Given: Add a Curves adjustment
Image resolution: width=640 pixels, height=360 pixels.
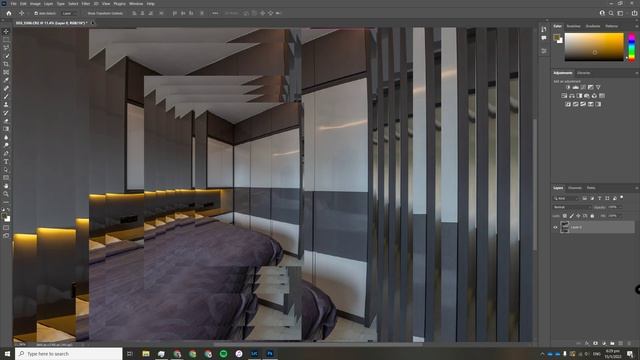Looking at the screenshot, I should [583, 87].
